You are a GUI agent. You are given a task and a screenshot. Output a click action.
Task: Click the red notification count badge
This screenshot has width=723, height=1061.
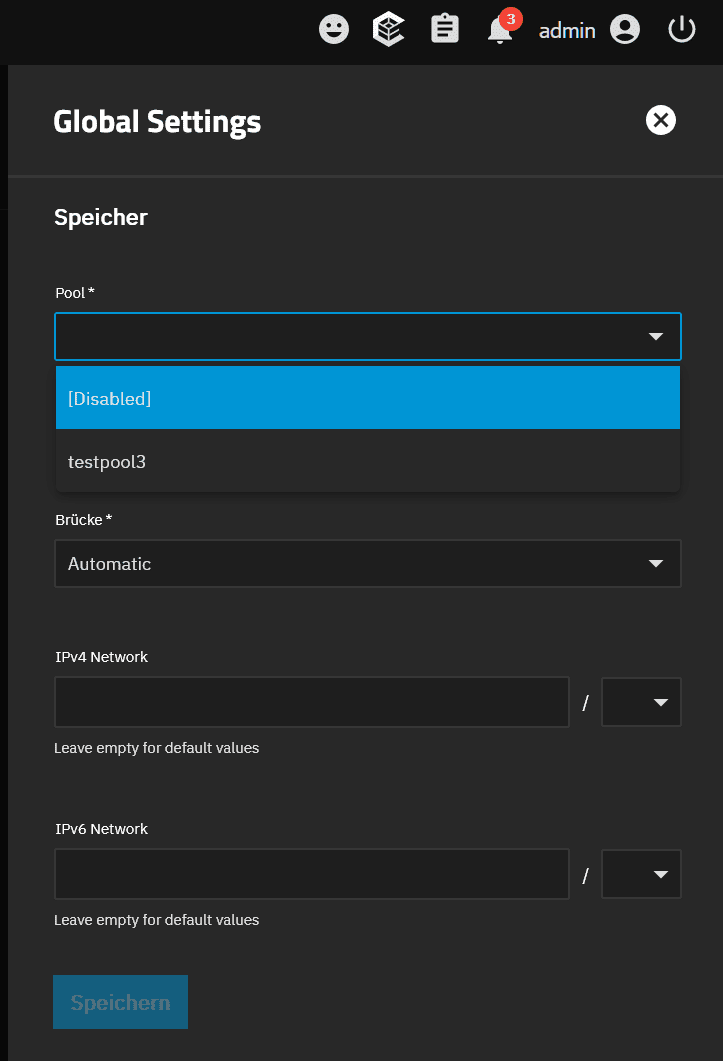click(511, 18)
